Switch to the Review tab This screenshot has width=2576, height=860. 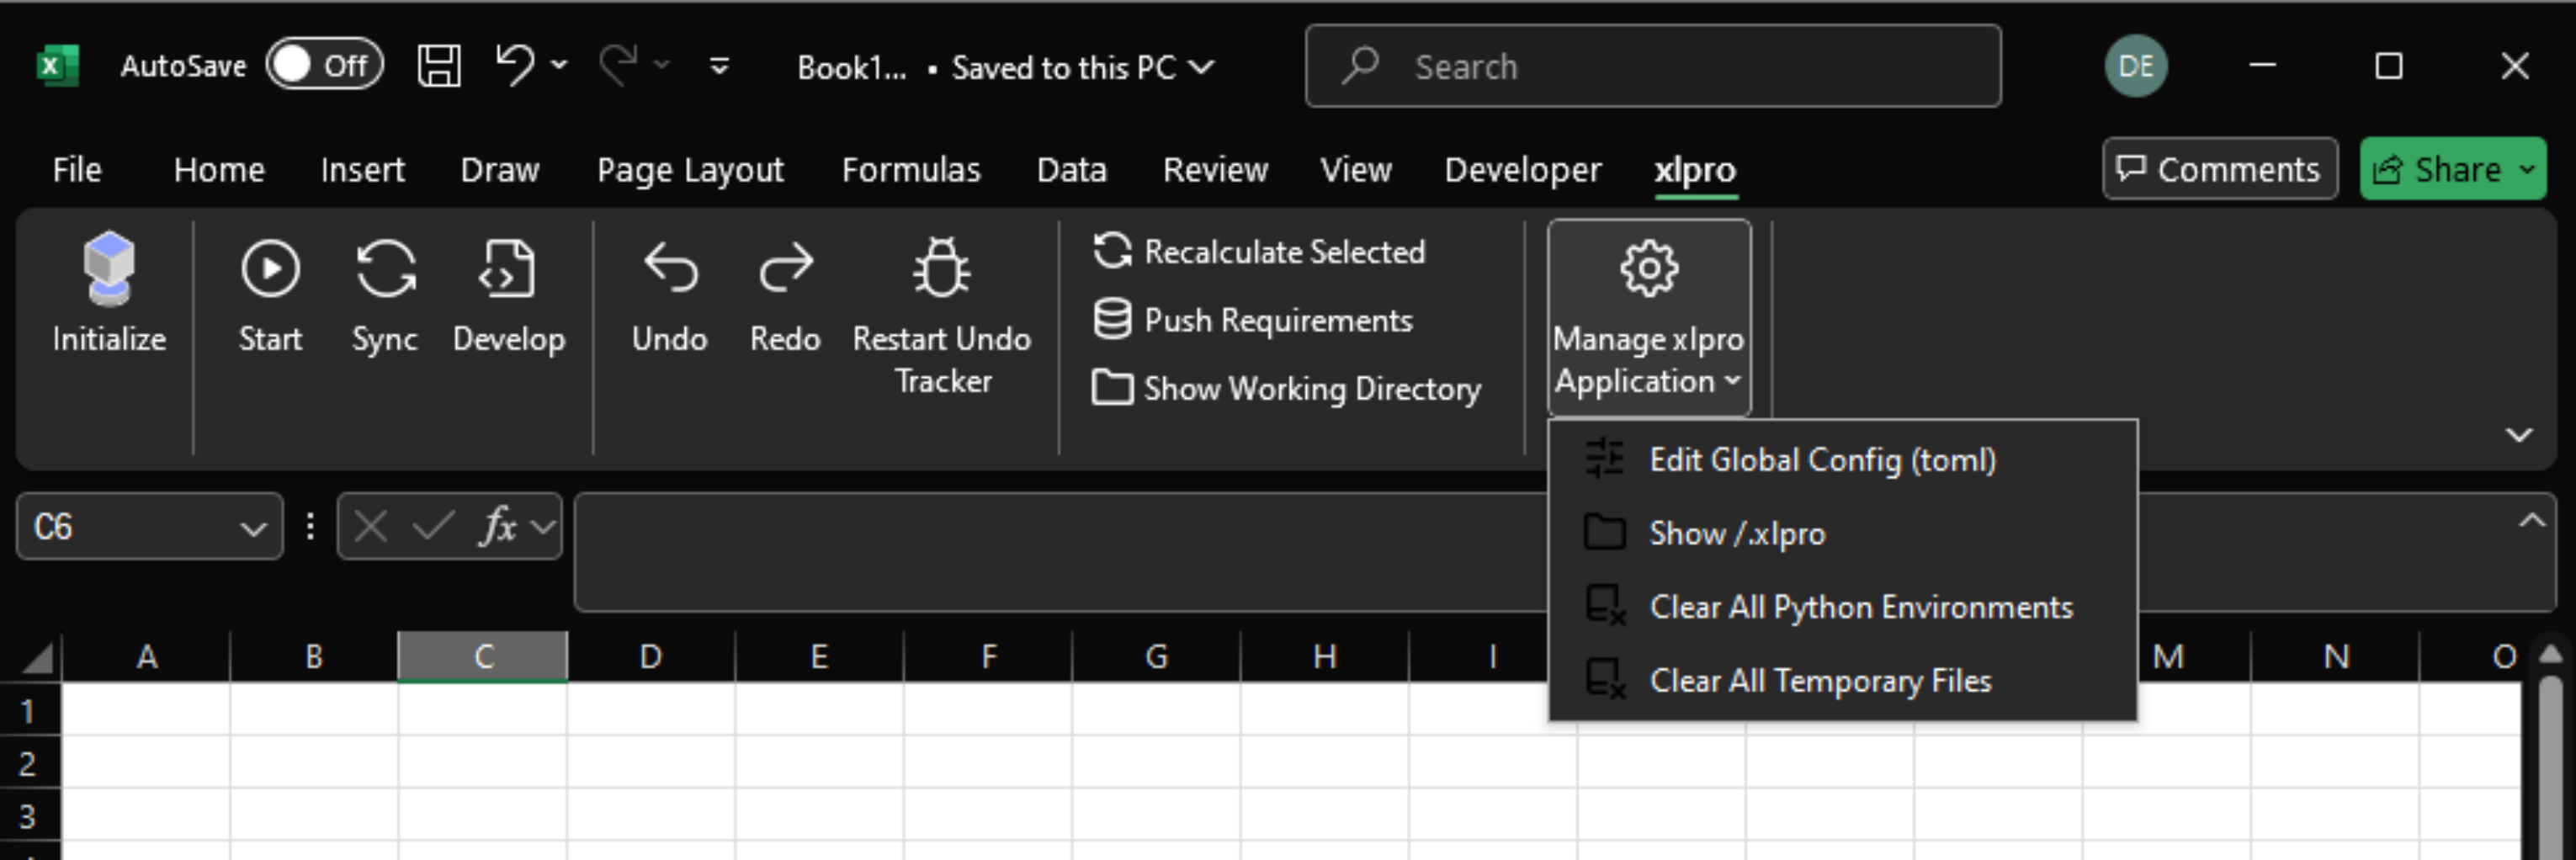[1215, 169]
